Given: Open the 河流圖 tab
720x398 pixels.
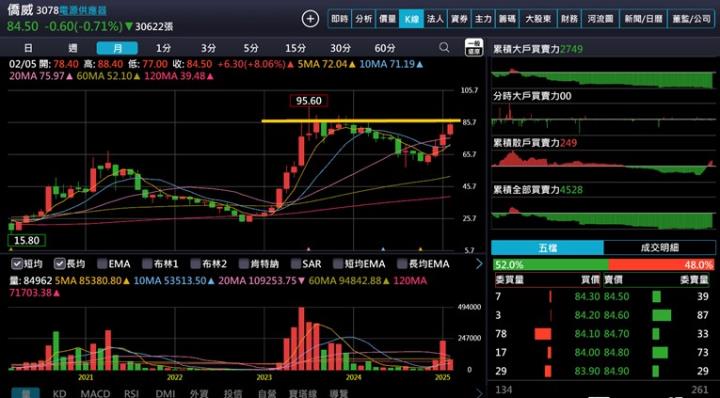Looking at the screenshot, I should 600,19.
